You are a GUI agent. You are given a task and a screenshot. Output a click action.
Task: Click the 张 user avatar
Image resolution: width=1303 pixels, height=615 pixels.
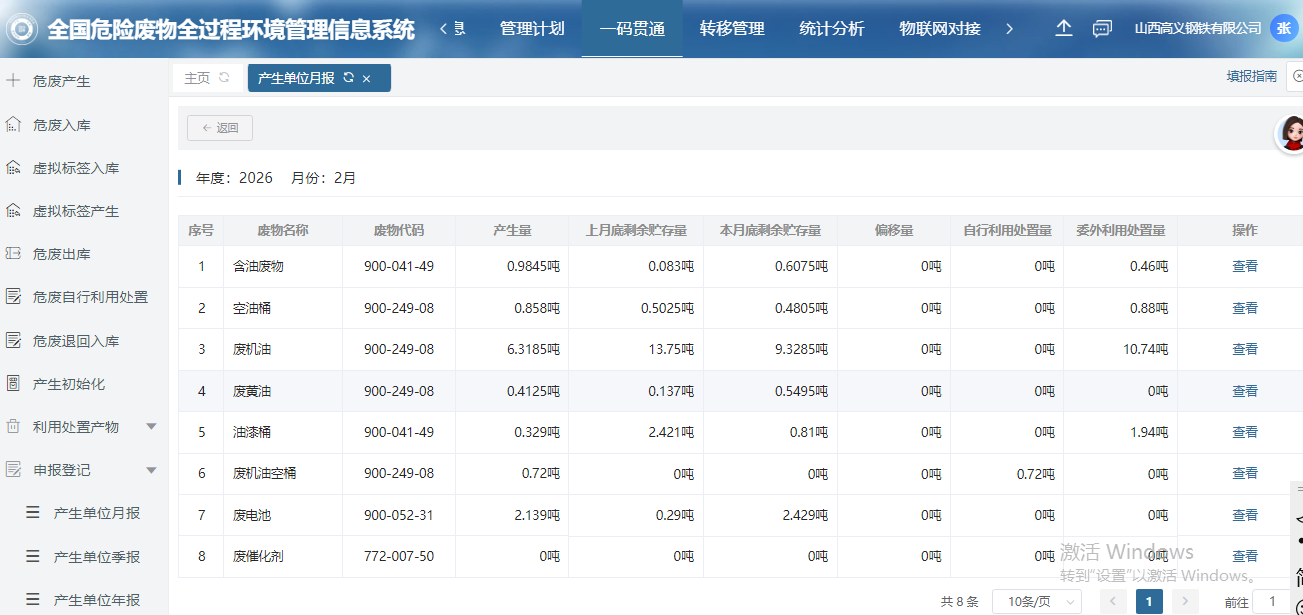pos(1283,29)
